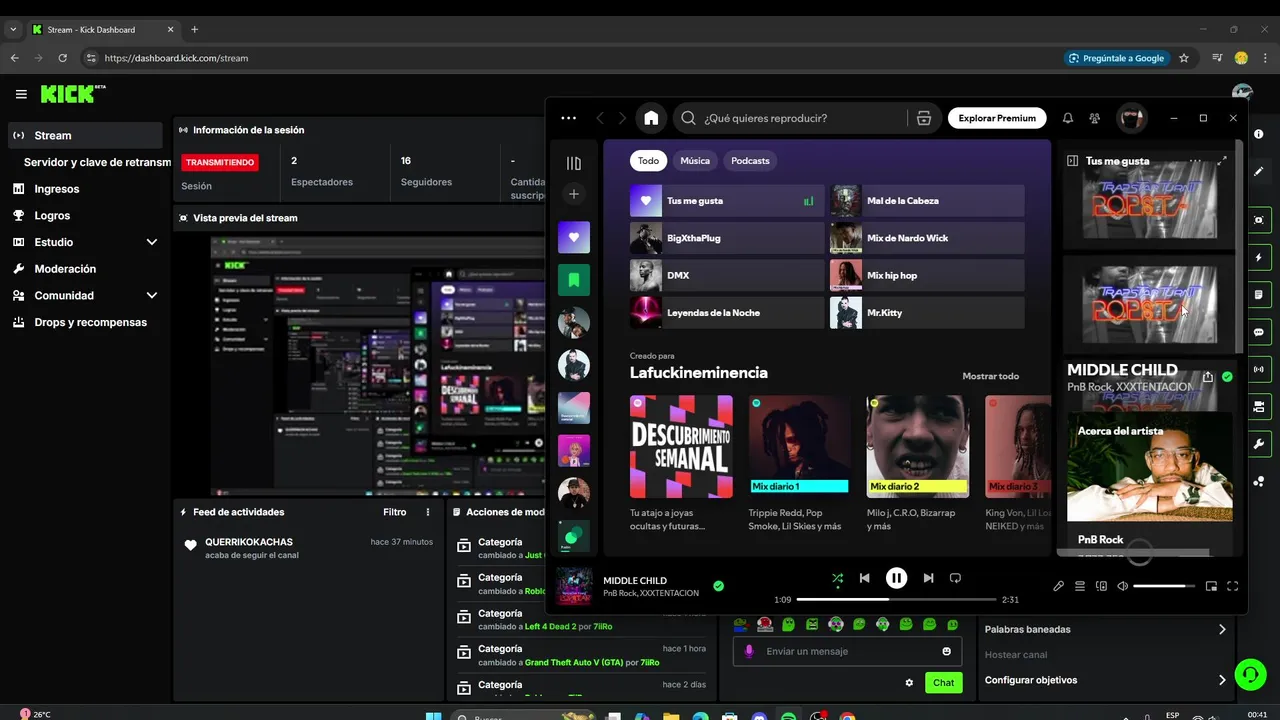Viewport: 1280px width, 720px height.
Task: Open Discord from the Windows taskbar
Action: (759, 716)
